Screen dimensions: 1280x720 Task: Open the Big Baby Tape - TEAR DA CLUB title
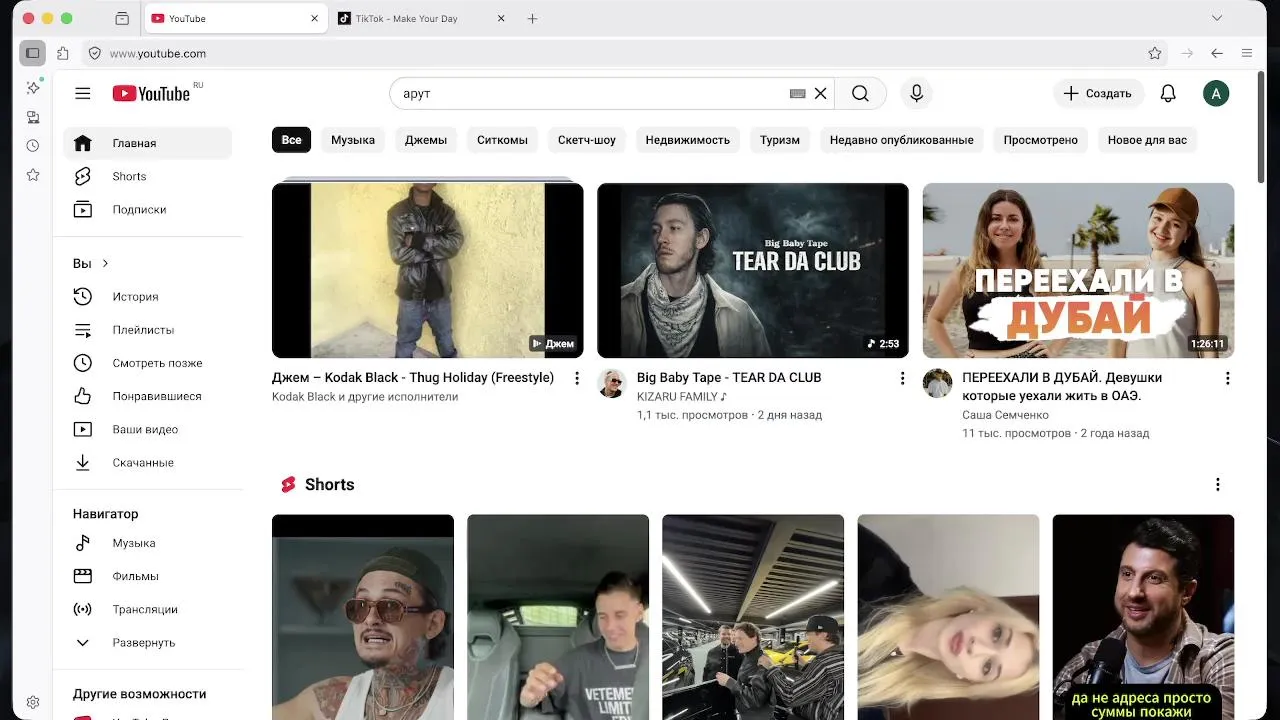pyautogui.click(x=729, y=377)
